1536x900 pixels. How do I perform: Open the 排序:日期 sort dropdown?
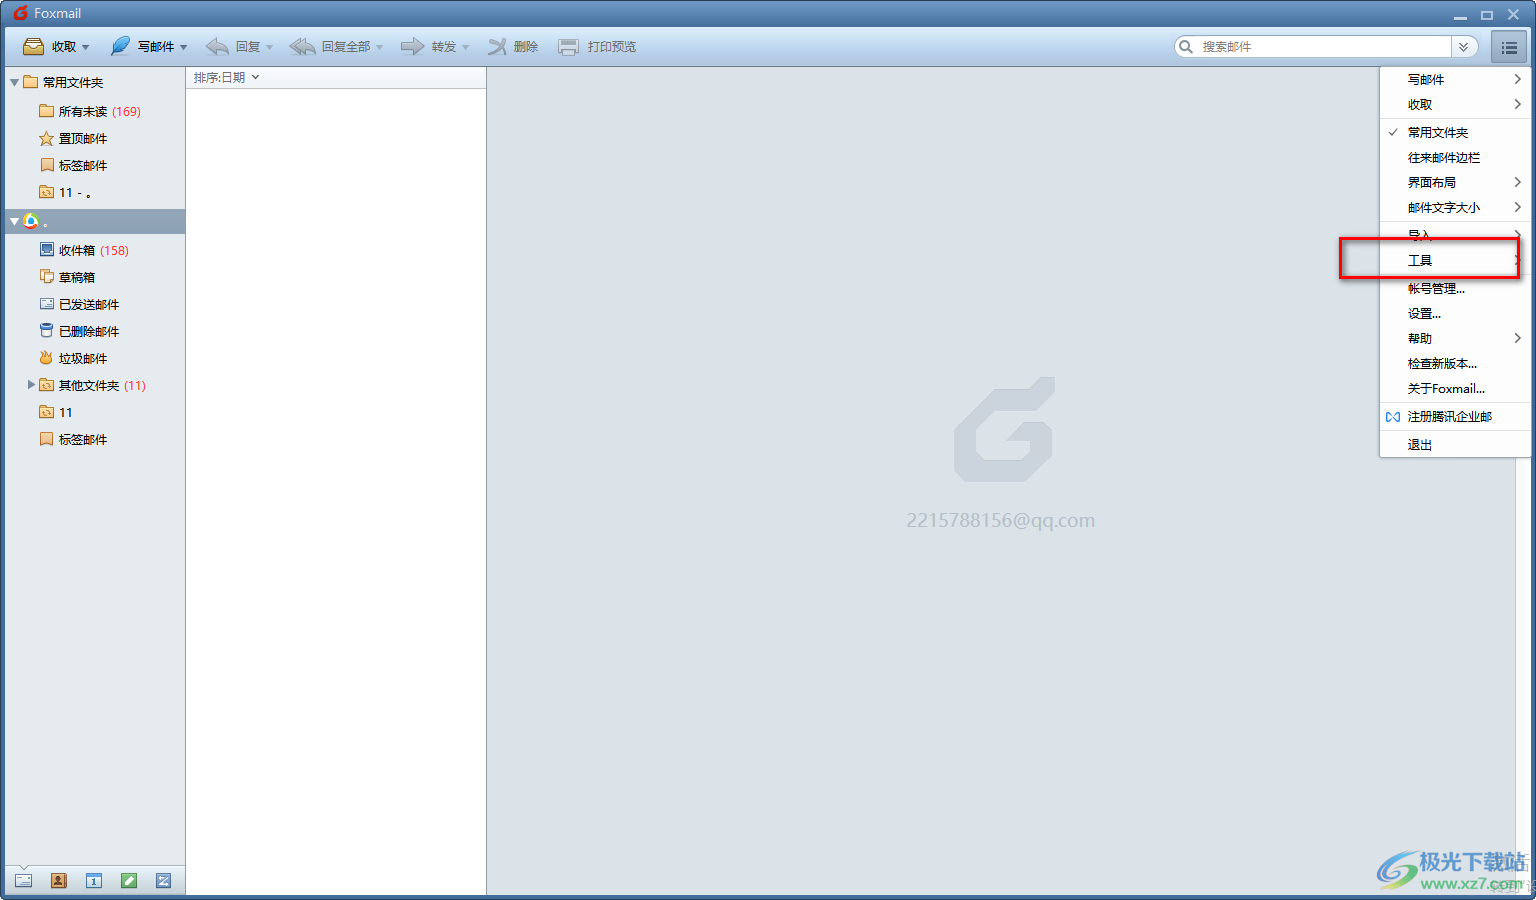tap(226, 77)
